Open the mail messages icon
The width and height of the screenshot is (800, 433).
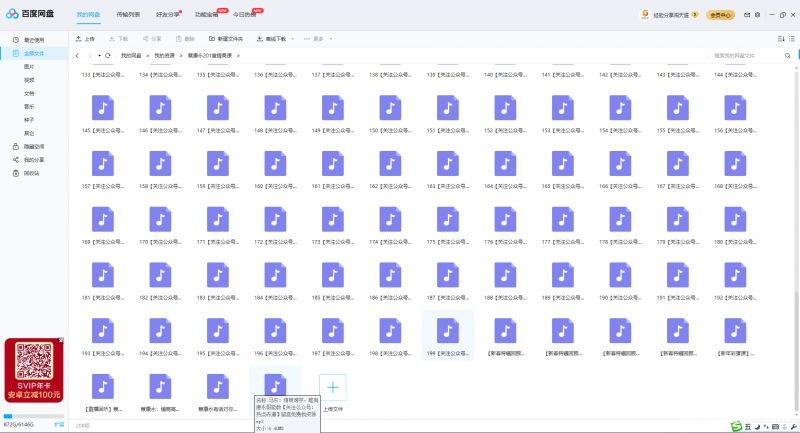coord(747,15)
